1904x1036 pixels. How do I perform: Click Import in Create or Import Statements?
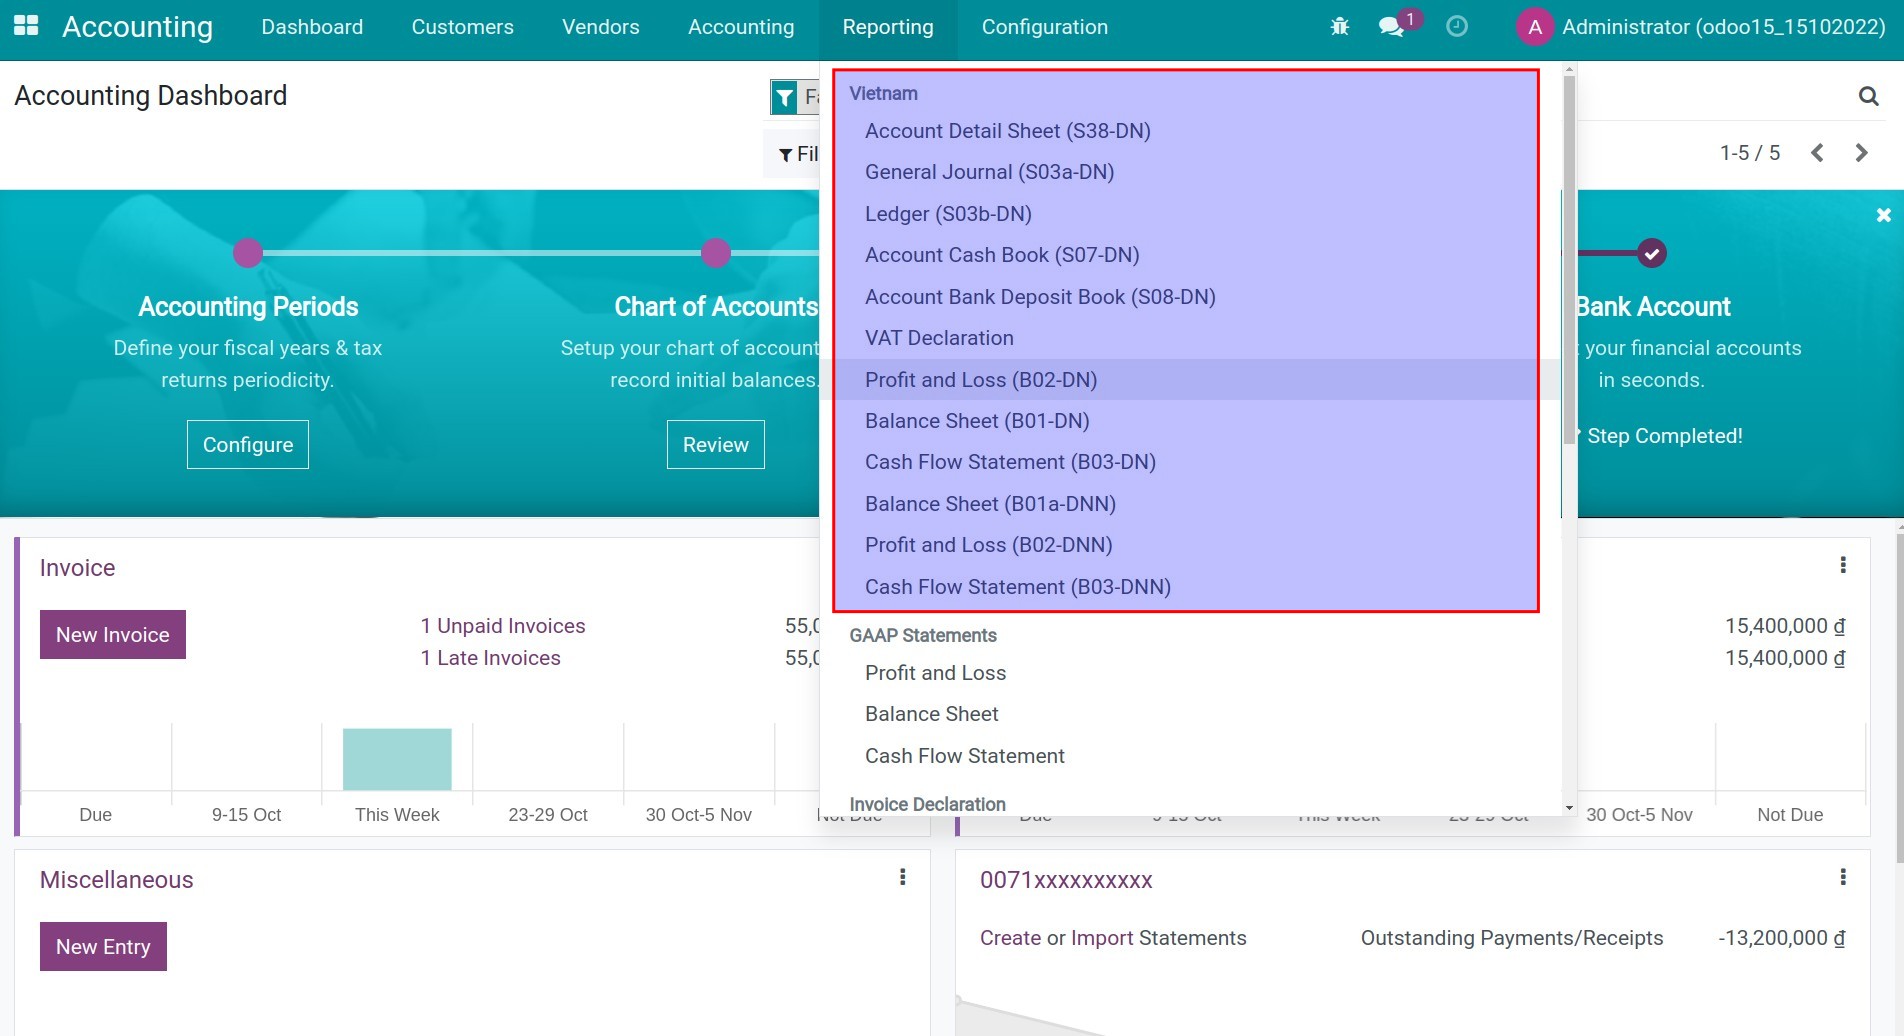1100,938
